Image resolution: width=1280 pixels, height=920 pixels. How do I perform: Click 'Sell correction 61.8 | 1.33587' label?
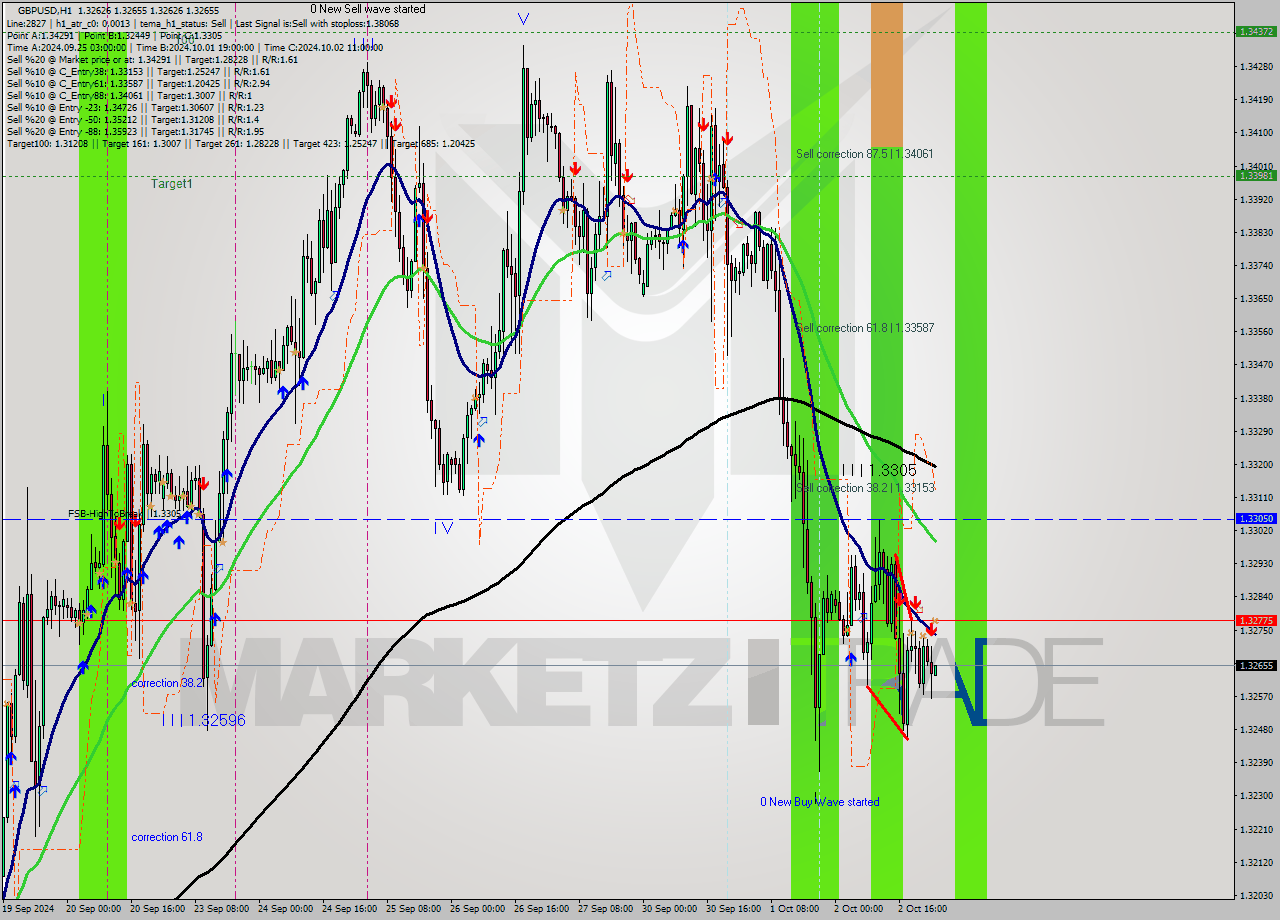pyautogui.click(x=865, y=328)
